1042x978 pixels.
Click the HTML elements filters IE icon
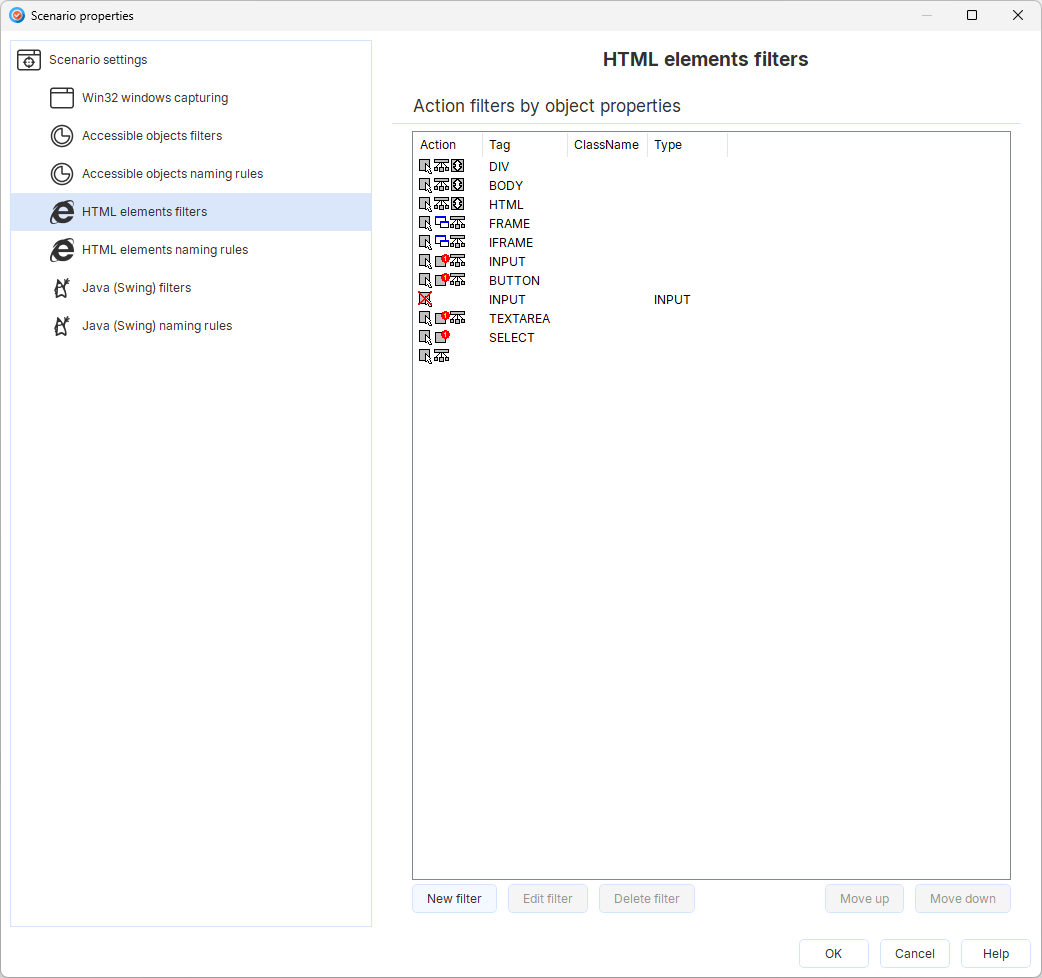click(62, 212)
